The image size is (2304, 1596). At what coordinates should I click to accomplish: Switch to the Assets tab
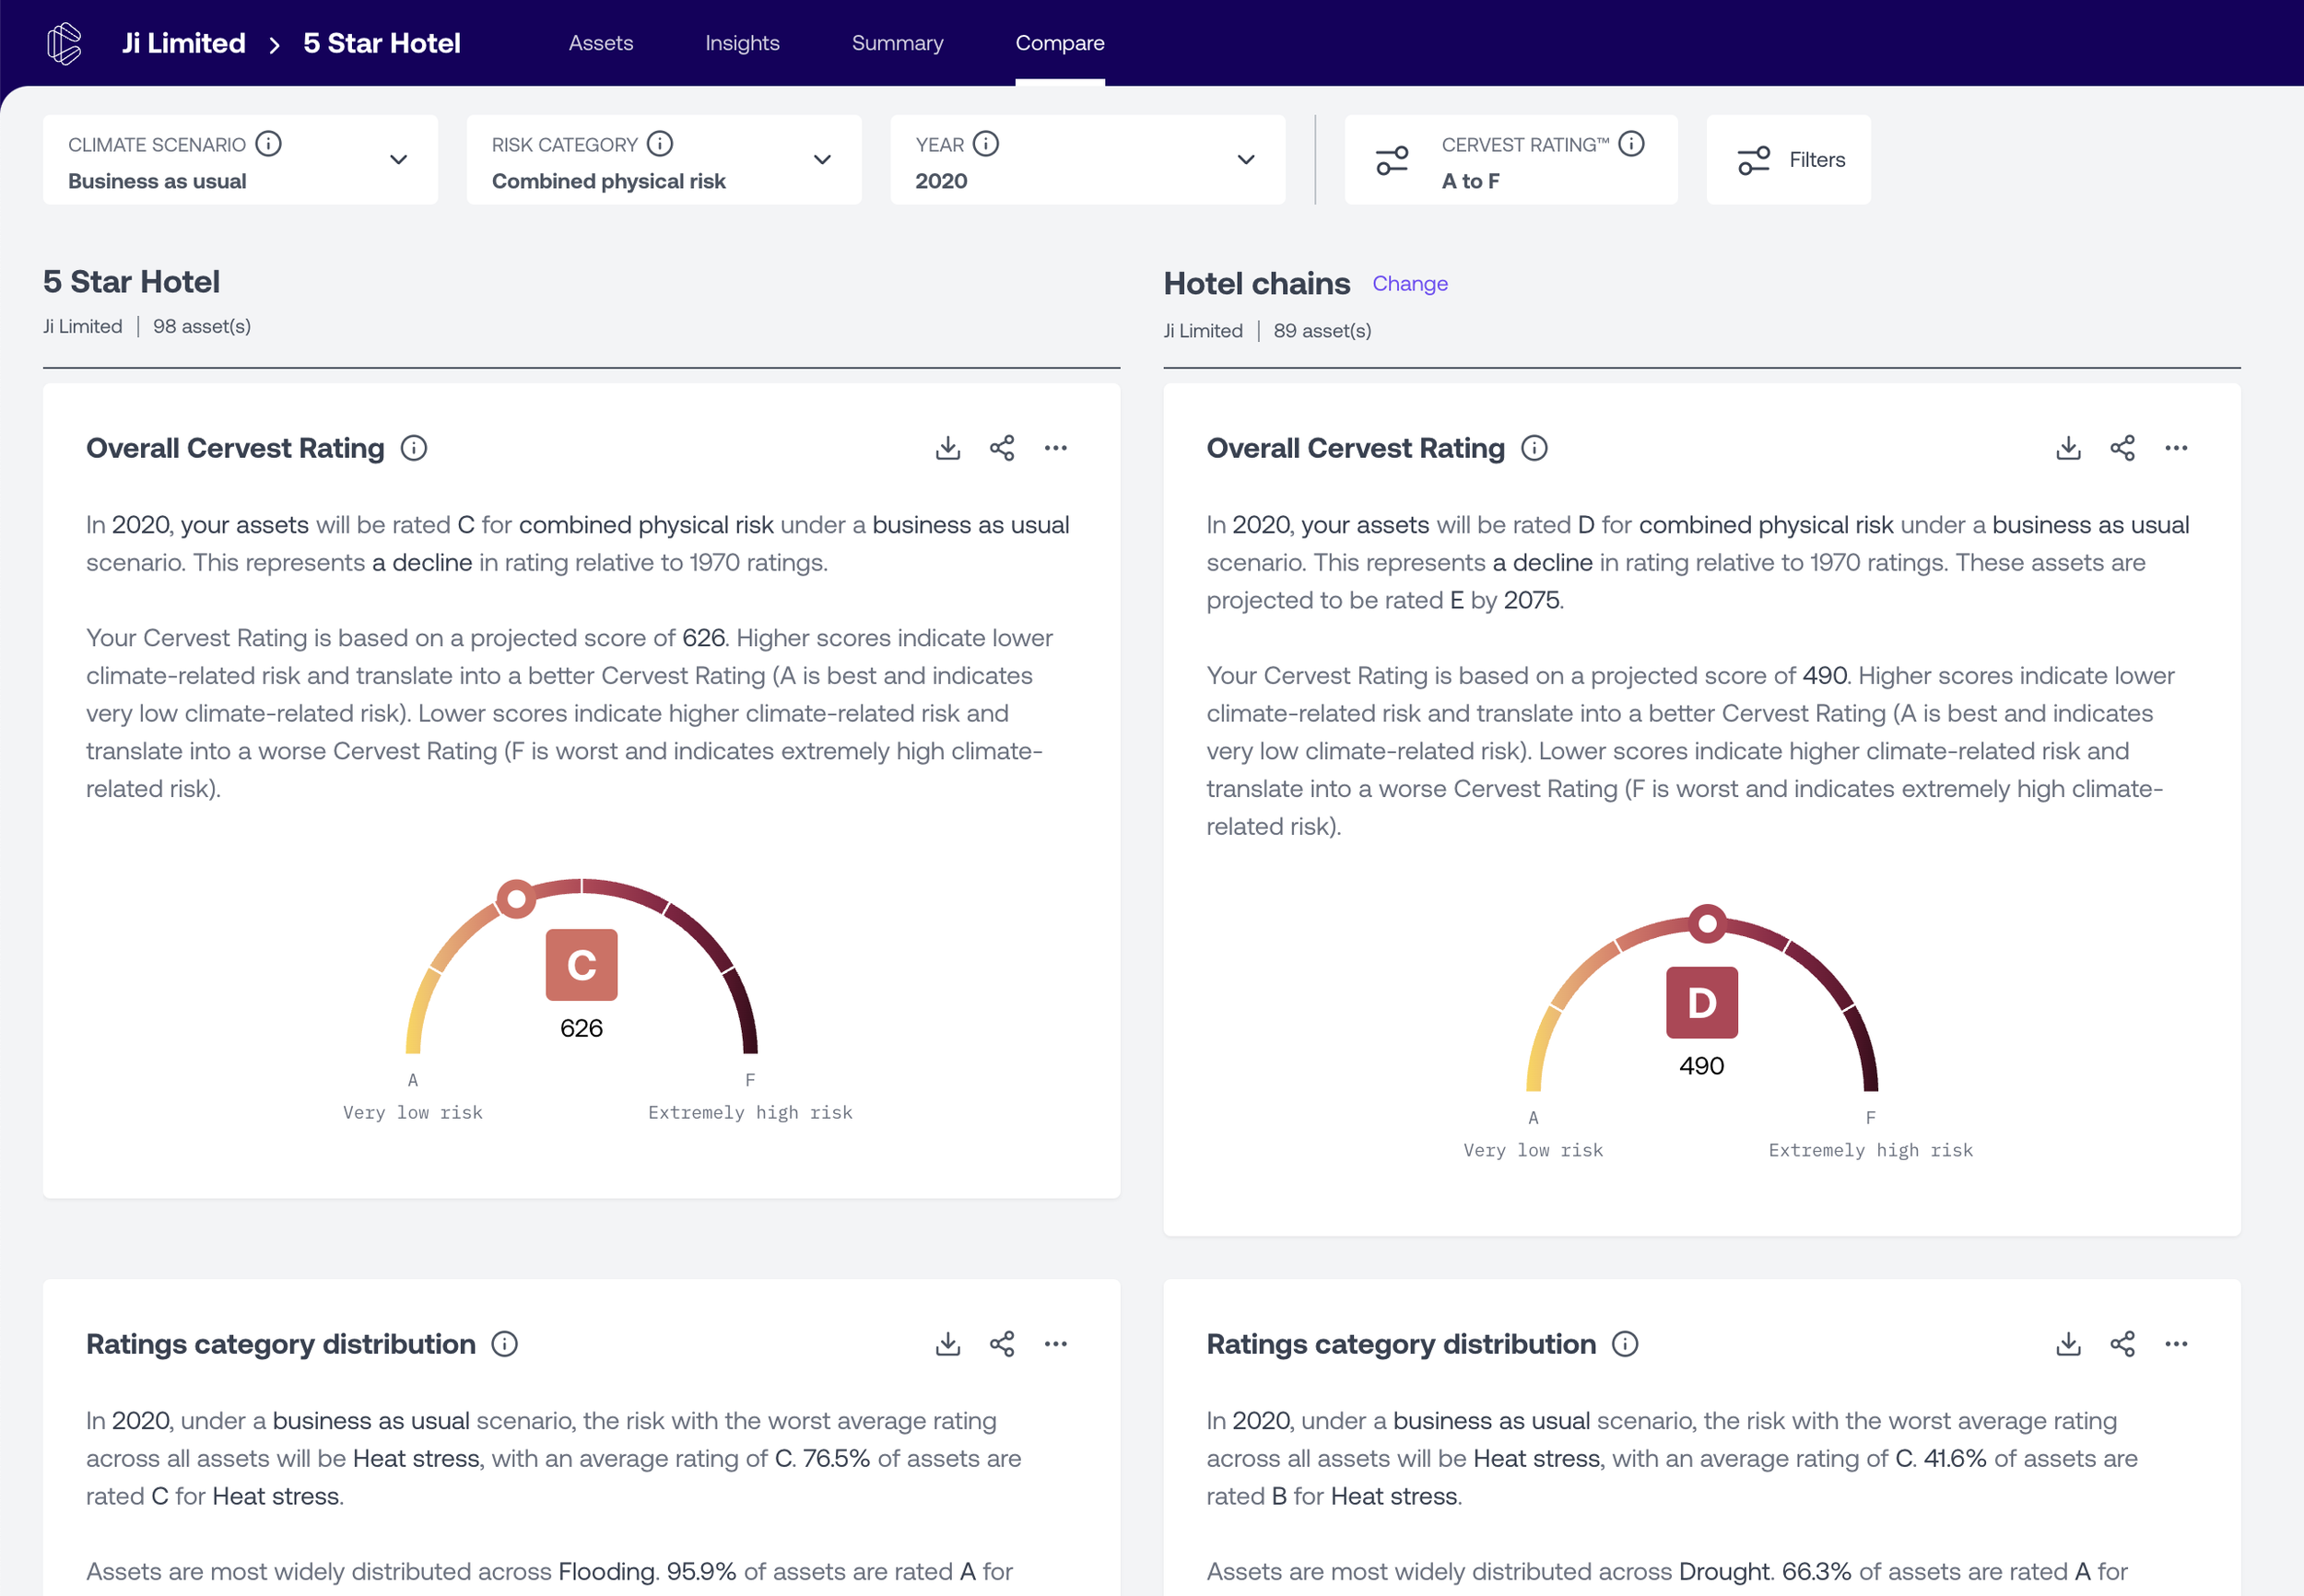(601, 43)
